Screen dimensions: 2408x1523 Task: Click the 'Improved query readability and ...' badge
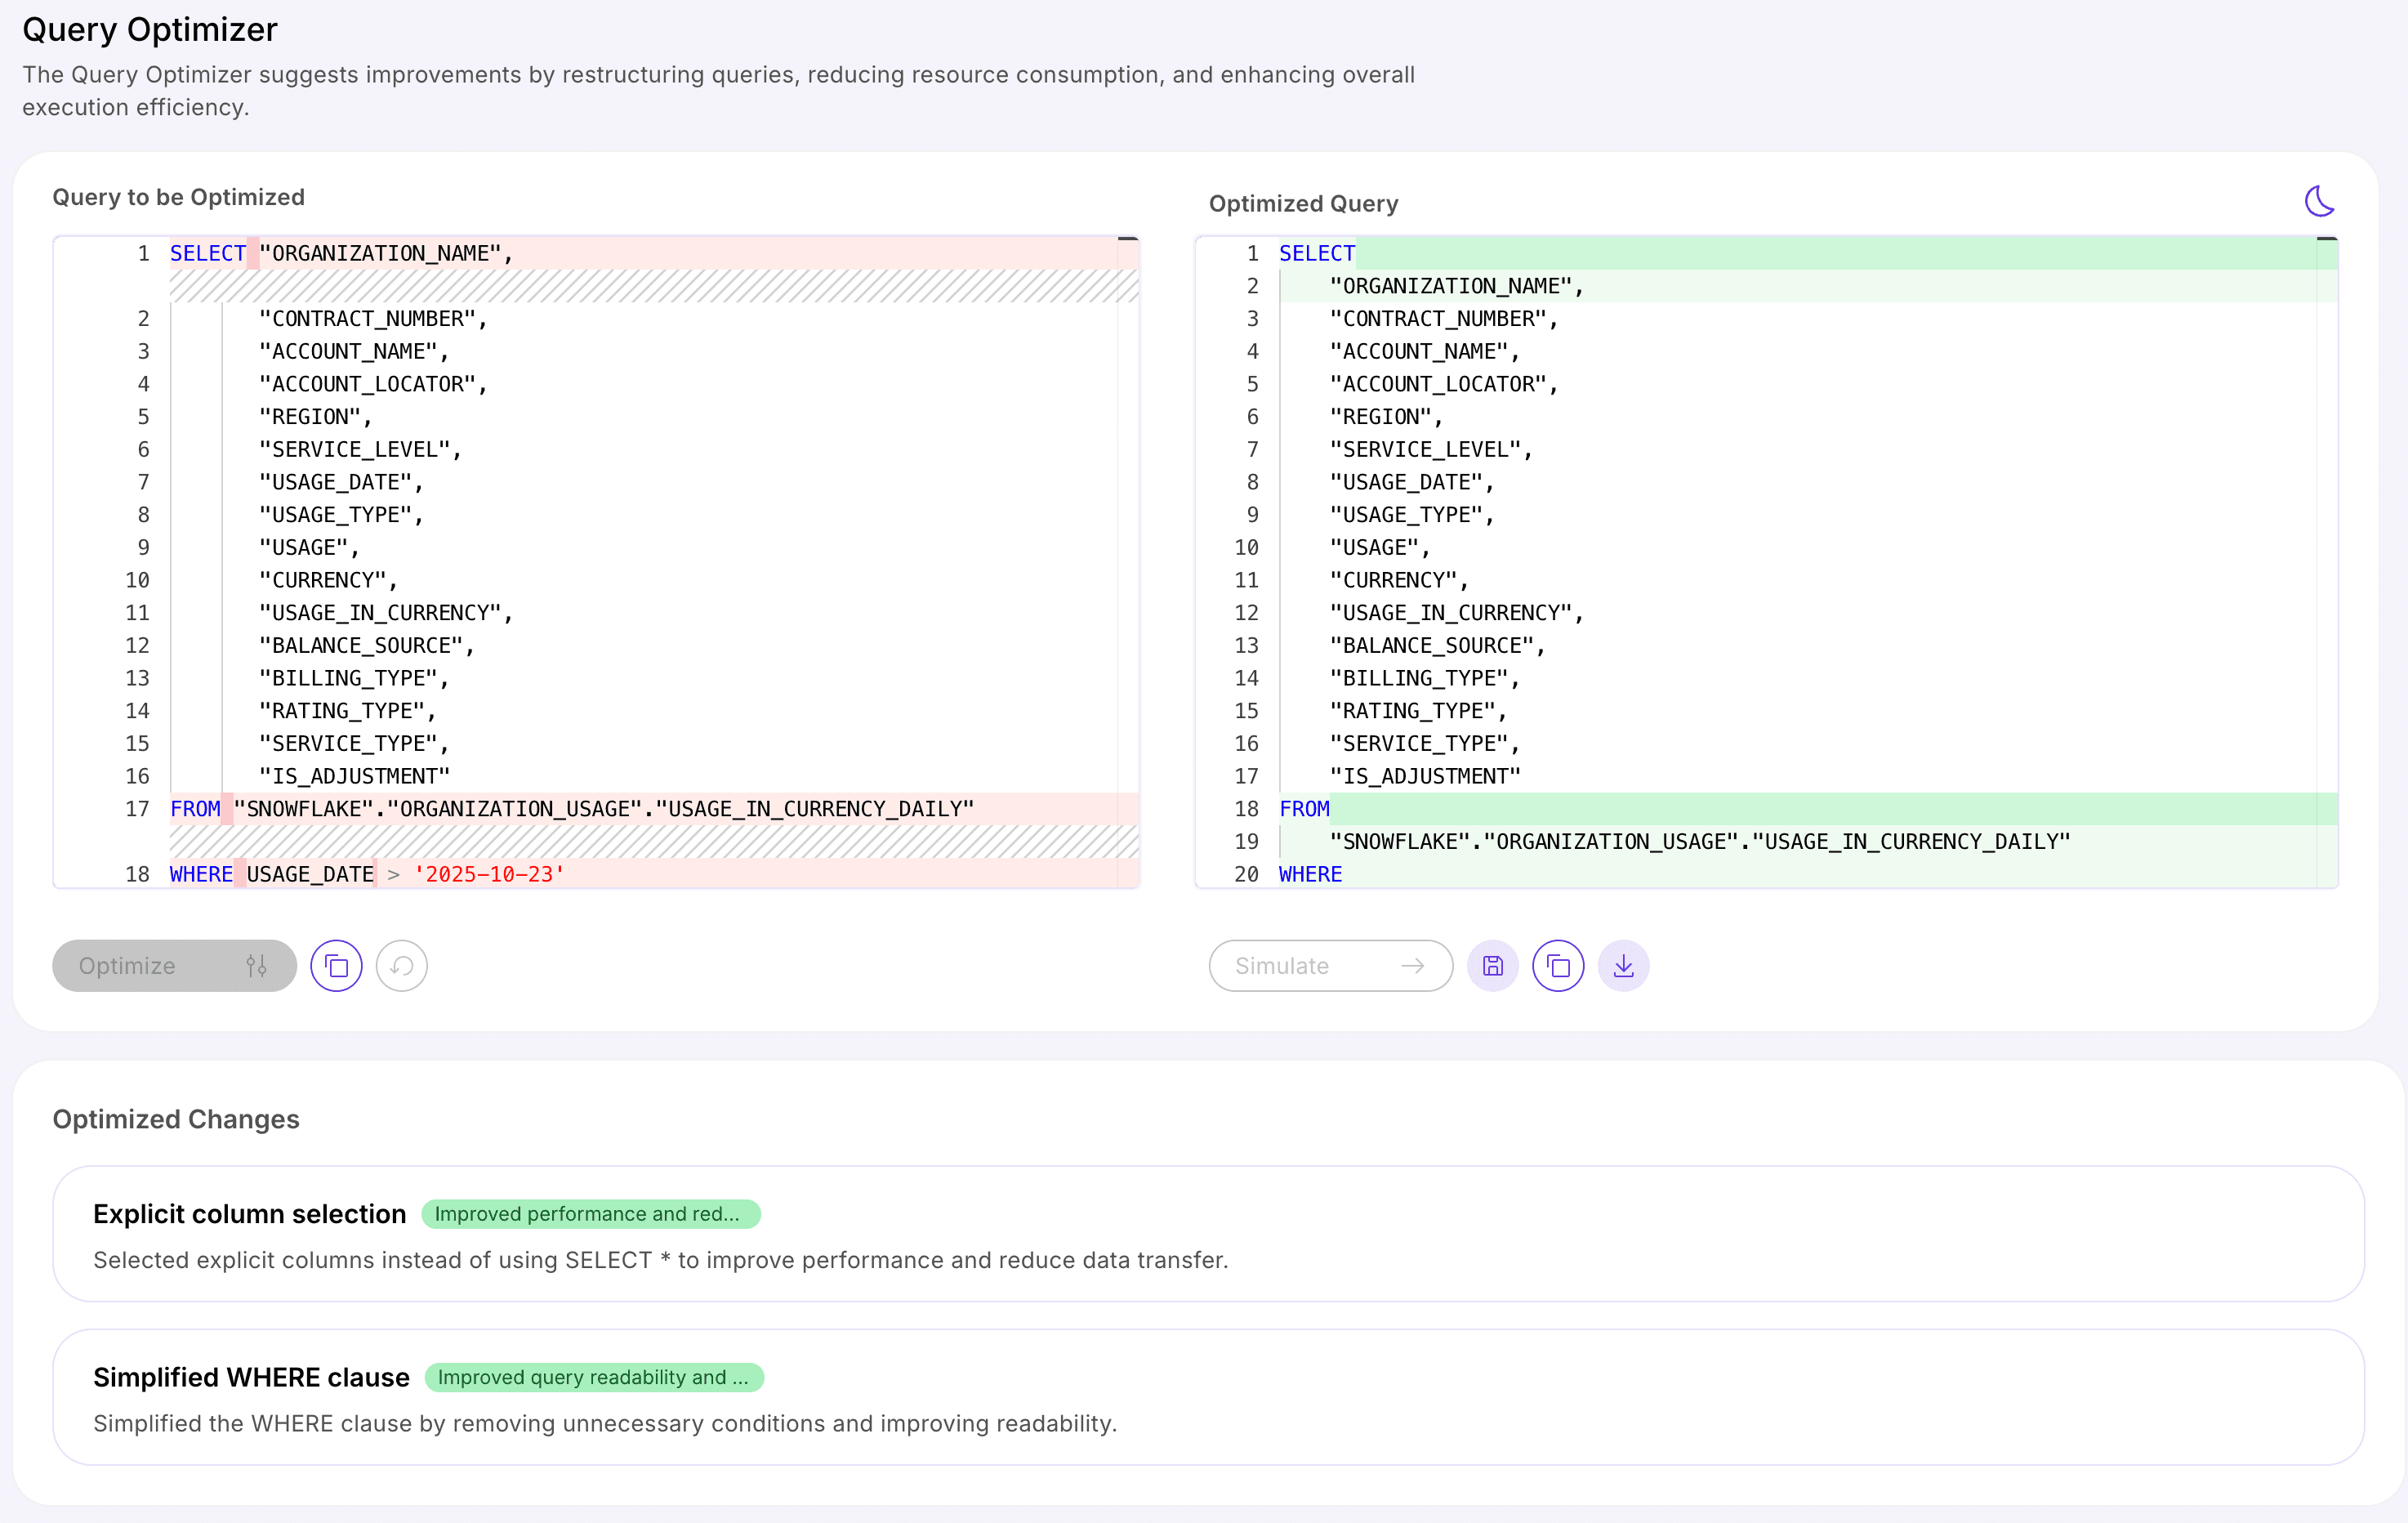click(x=594, y=1377)
